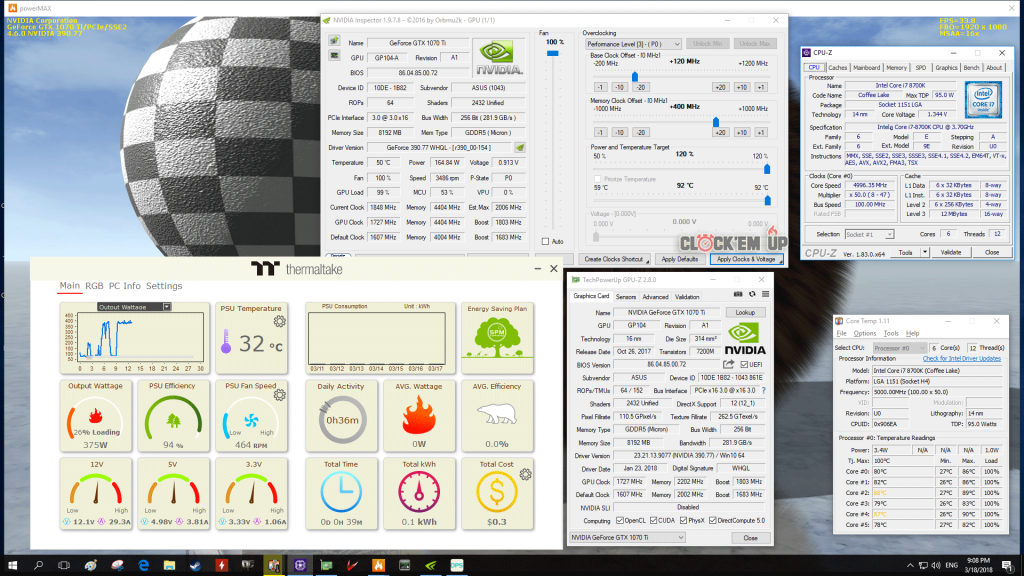Click the driver version icon in NVIDIA Inspector

pos(519,147)
